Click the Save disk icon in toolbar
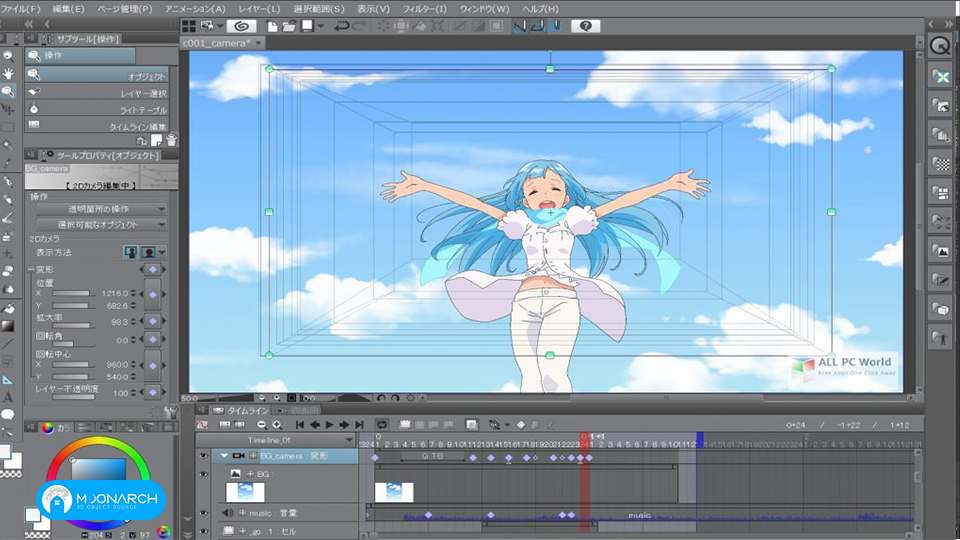The image size is (960, 540). [x=307, y=26]
